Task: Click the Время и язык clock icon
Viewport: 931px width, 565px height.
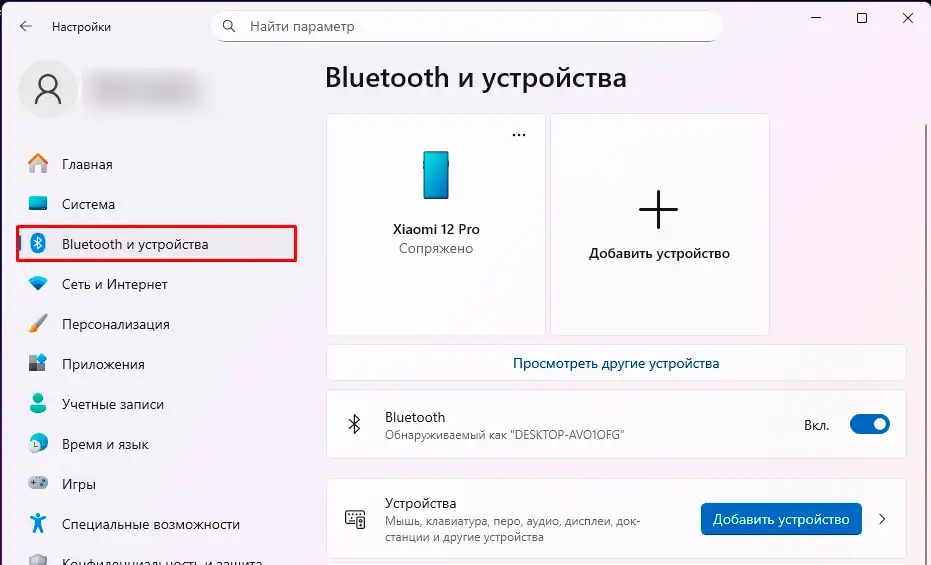Action: tap(38, 443)
